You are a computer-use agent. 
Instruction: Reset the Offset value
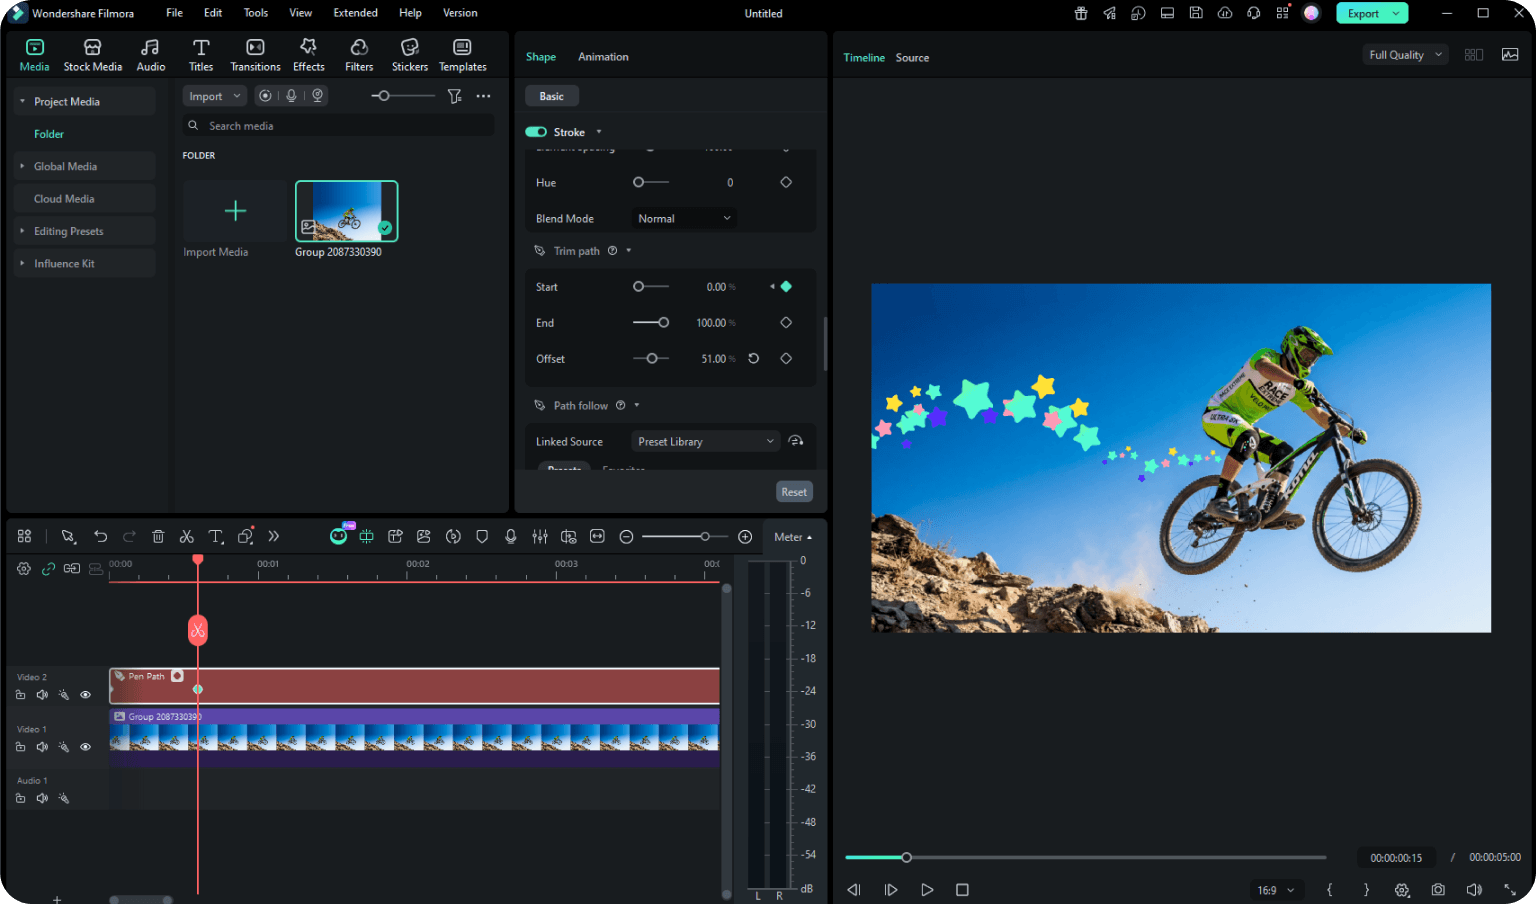[x=754, y=358]
